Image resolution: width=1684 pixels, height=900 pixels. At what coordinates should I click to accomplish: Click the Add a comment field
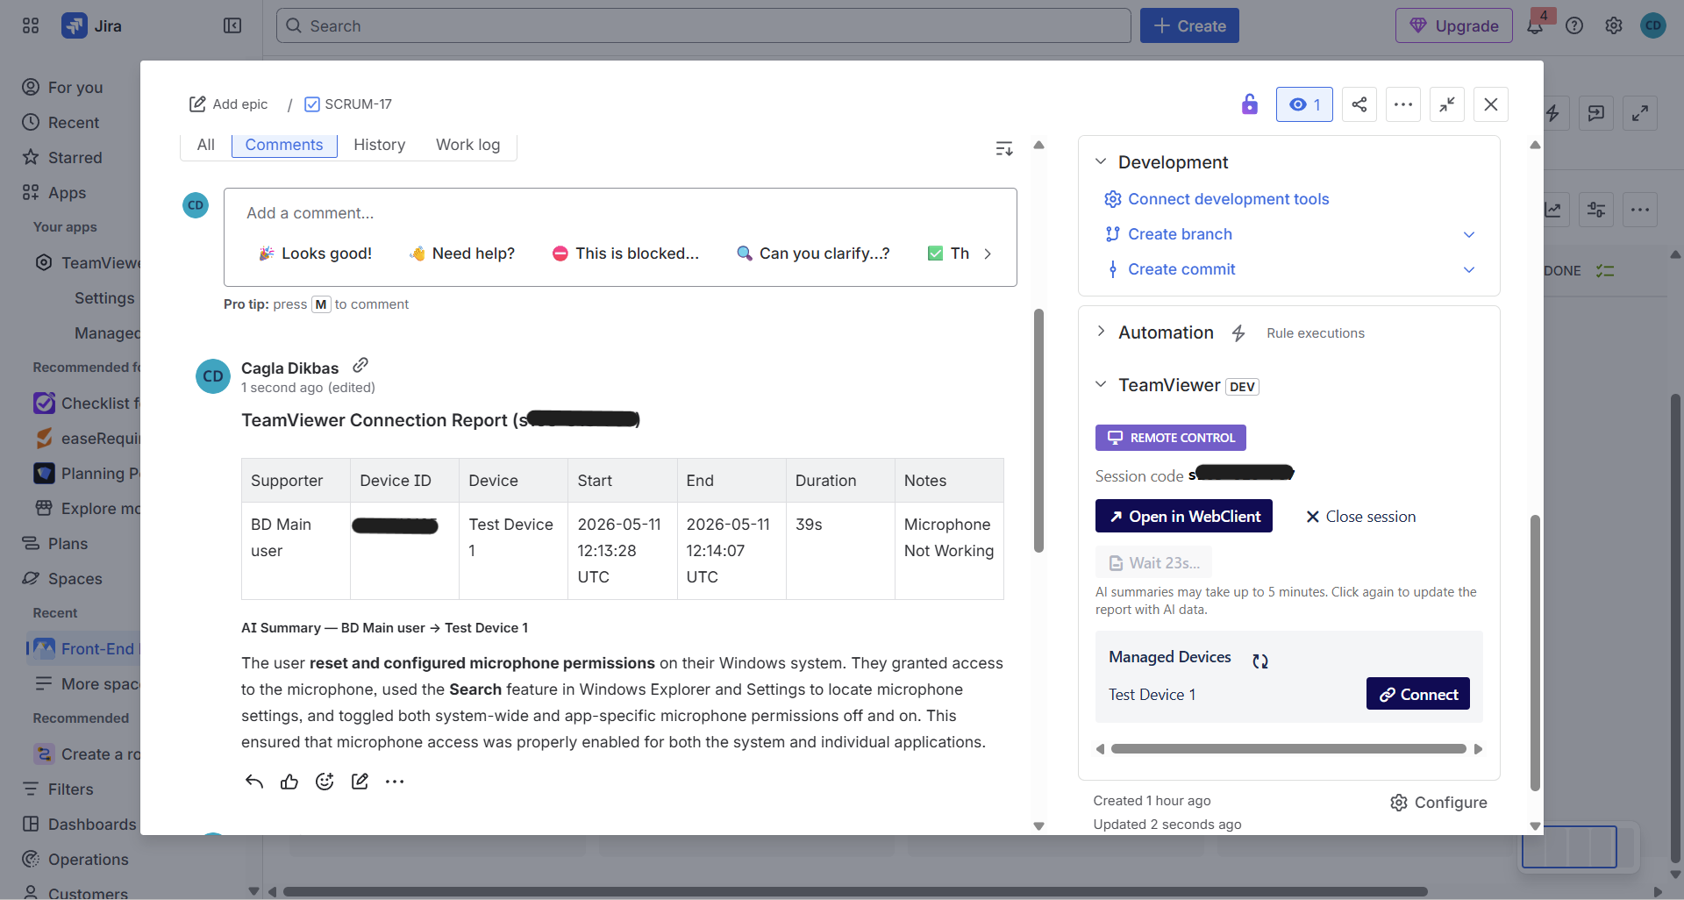(x=620, y=213)
